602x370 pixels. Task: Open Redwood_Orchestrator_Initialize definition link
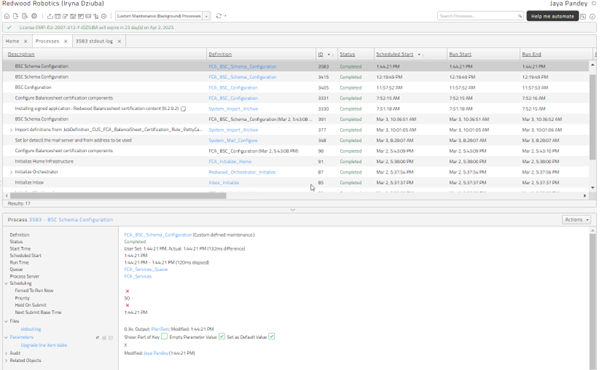[242, 172]
